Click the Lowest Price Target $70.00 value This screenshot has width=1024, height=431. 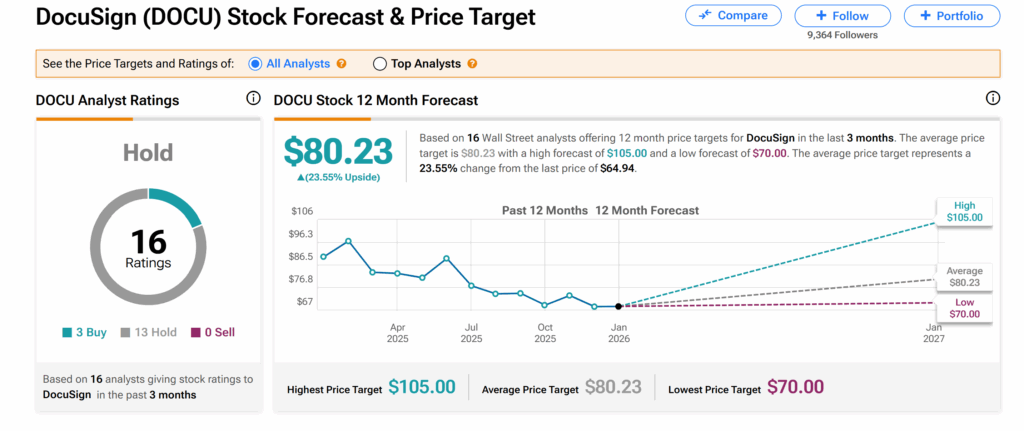795,387
